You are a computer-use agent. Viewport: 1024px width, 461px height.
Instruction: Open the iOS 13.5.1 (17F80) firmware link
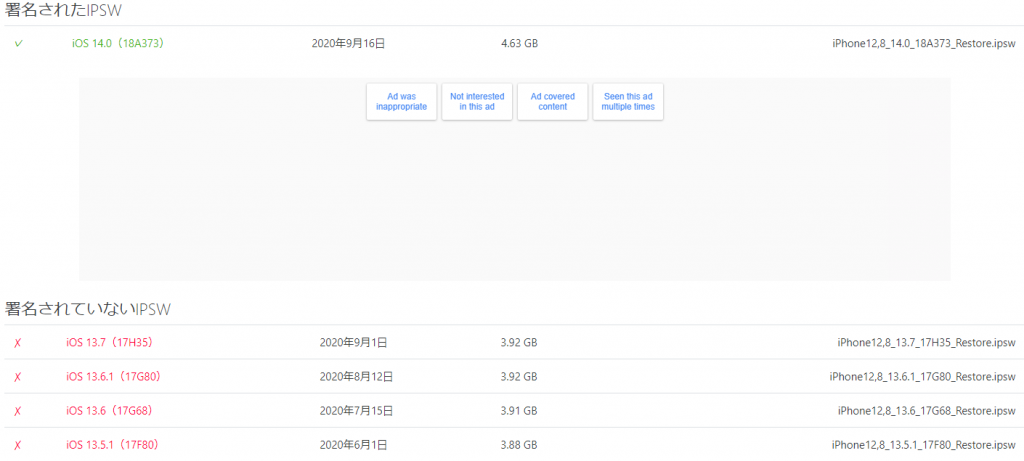[112, 445]
